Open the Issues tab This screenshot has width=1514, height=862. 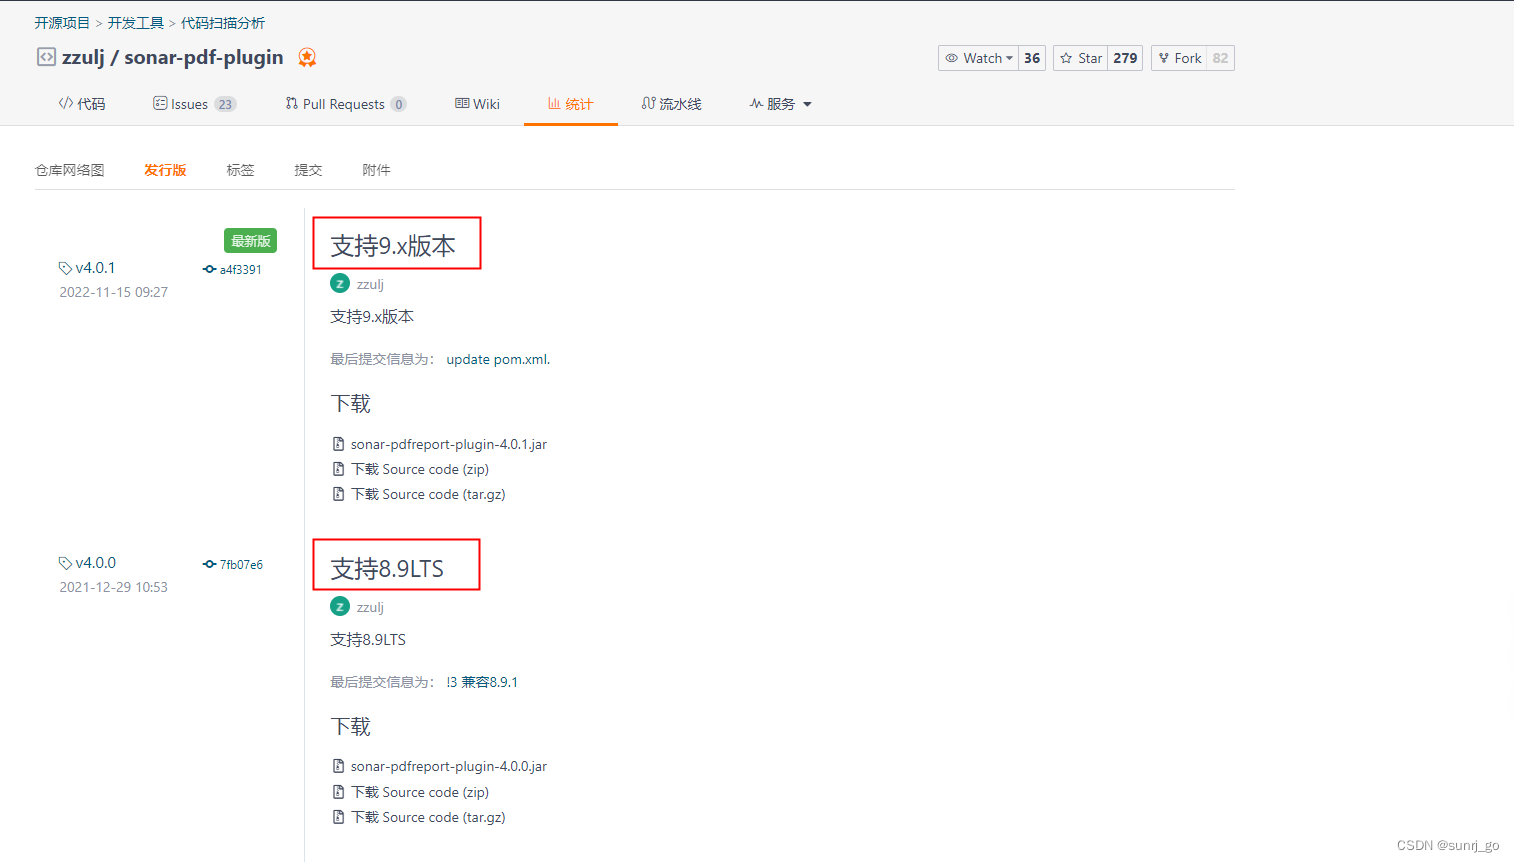(194, 104)
